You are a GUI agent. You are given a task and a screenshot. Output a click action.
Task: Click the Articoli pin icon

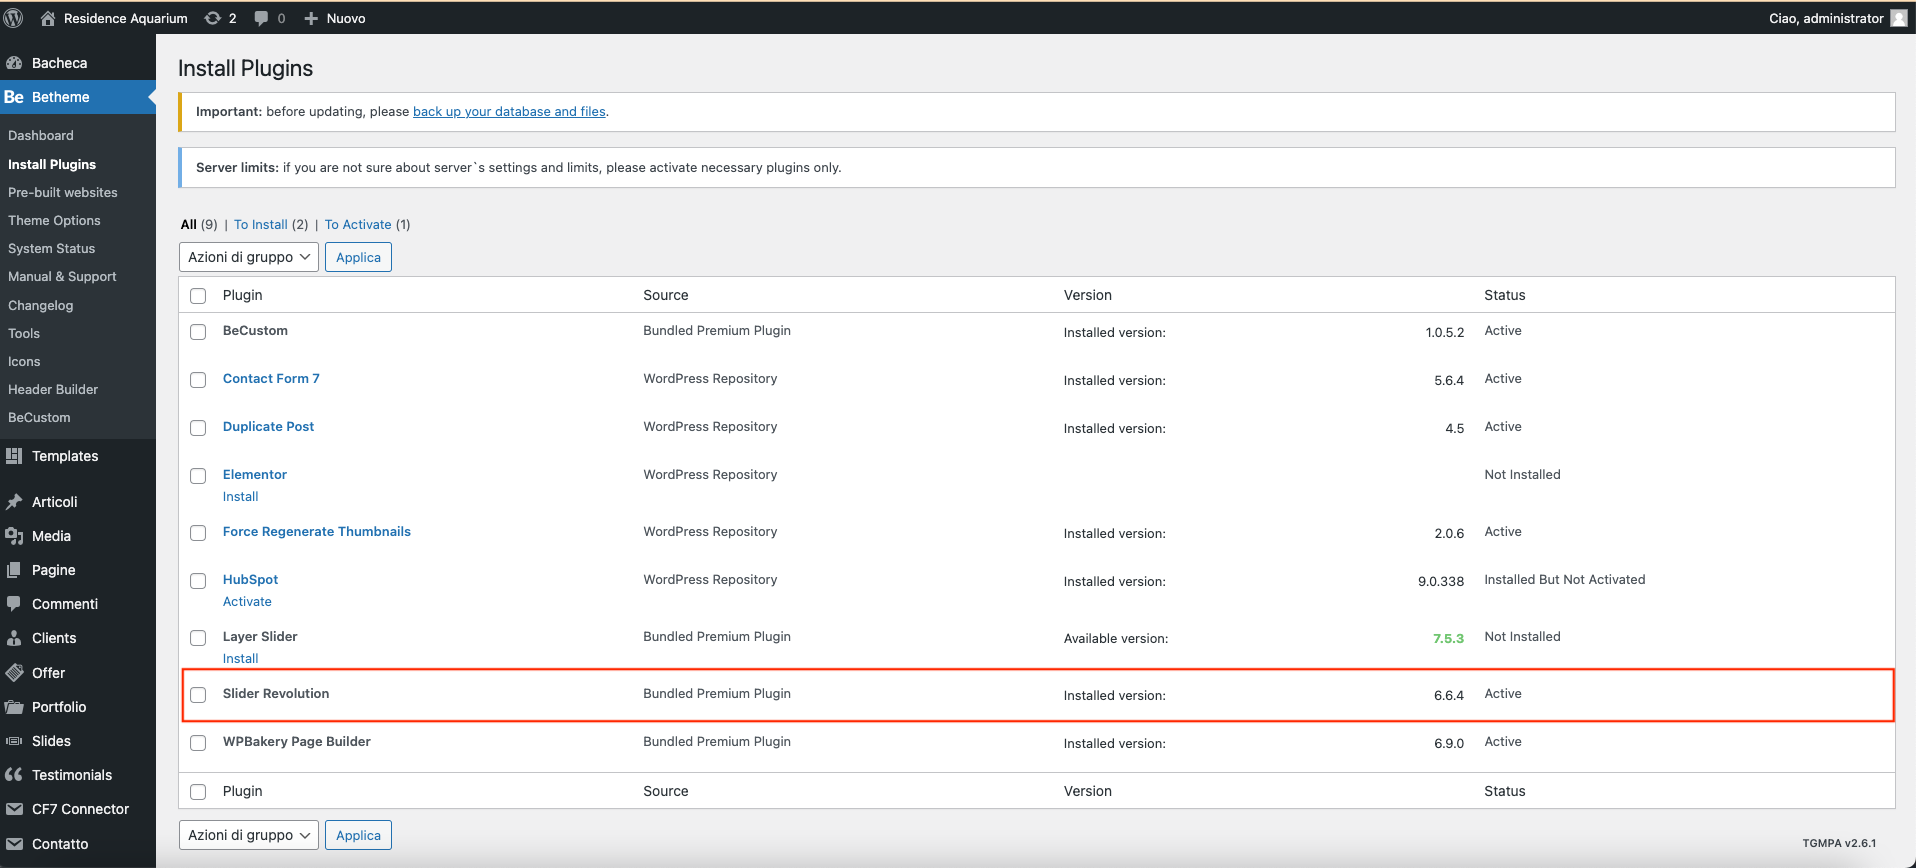pos(14,502)
